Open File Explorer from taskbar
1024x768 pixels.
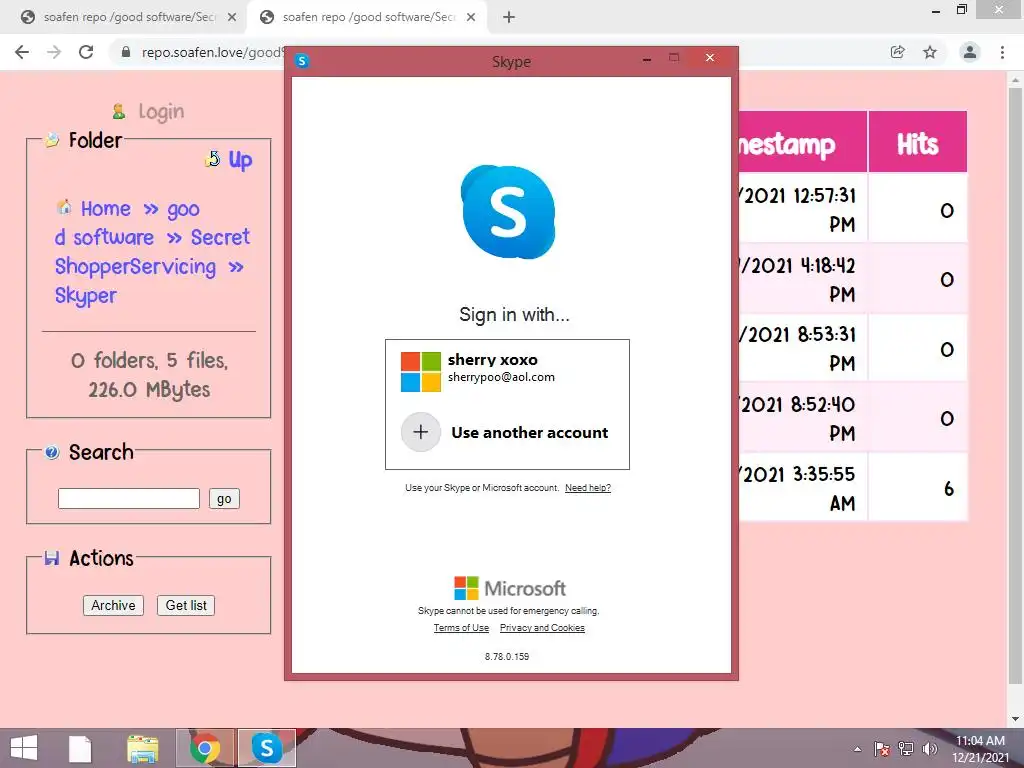[142, 748]
